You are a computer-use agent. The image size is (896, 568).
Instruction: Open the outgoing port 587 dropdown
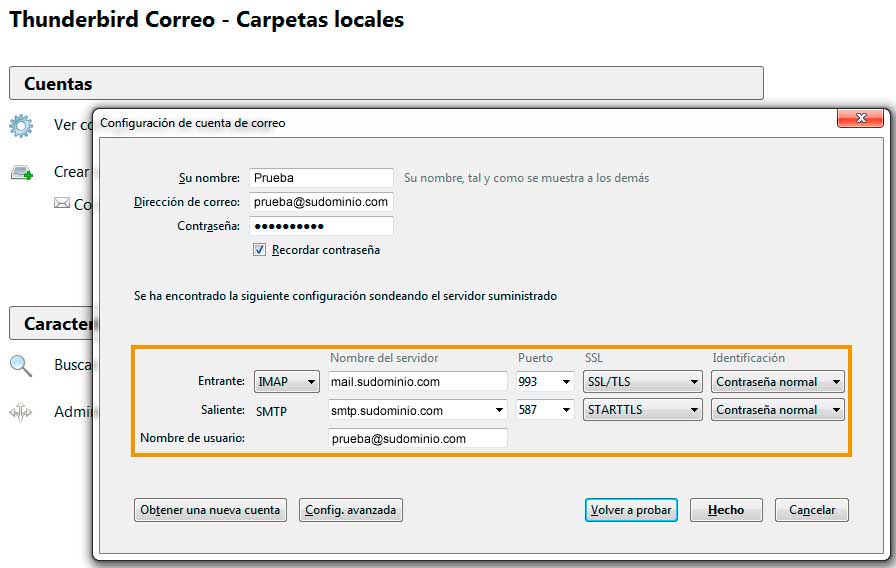coord(566,410)
